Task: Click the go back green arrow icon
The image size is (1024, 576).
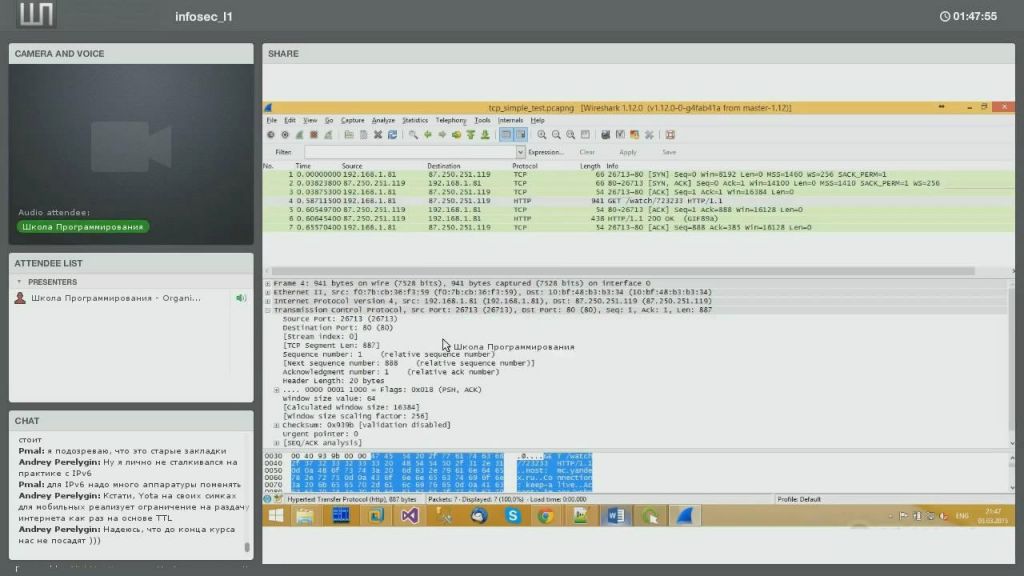Action: click(428, 135)
